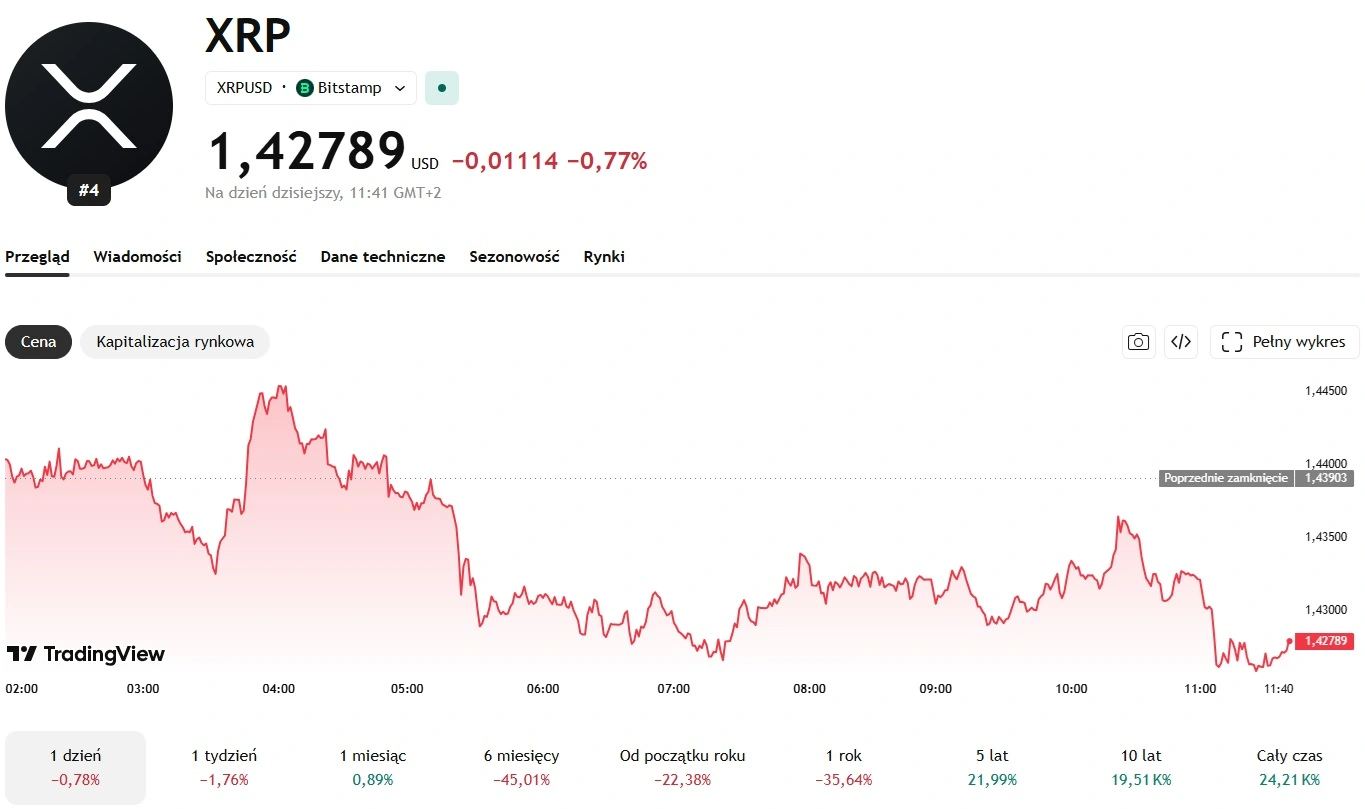Viewport: 1365px width, 809px height.
Task: Select the Cena chart toggle
Action: (x=38, y=342)
